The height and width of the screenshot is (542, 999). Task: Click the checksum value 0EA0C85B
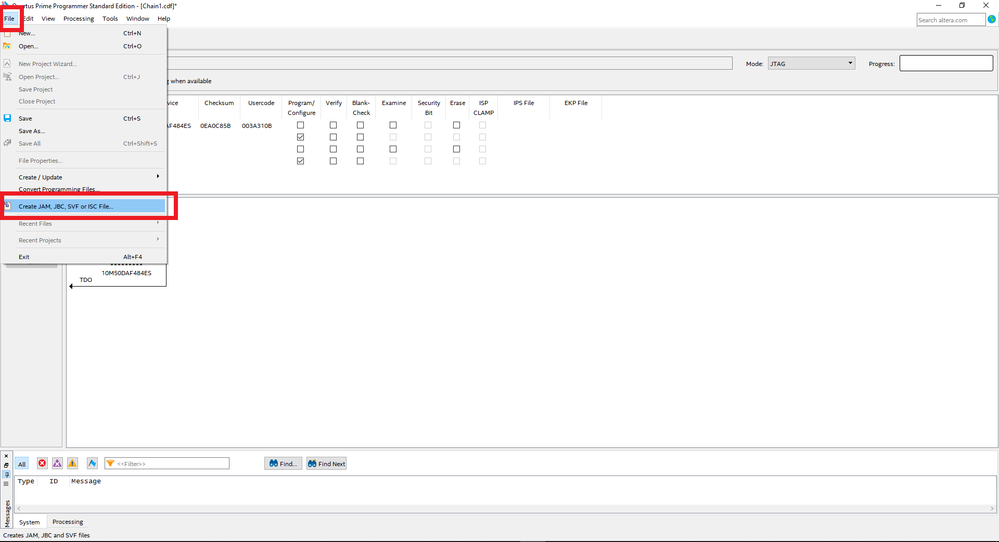pyautogui.click(x=215, y=125)
